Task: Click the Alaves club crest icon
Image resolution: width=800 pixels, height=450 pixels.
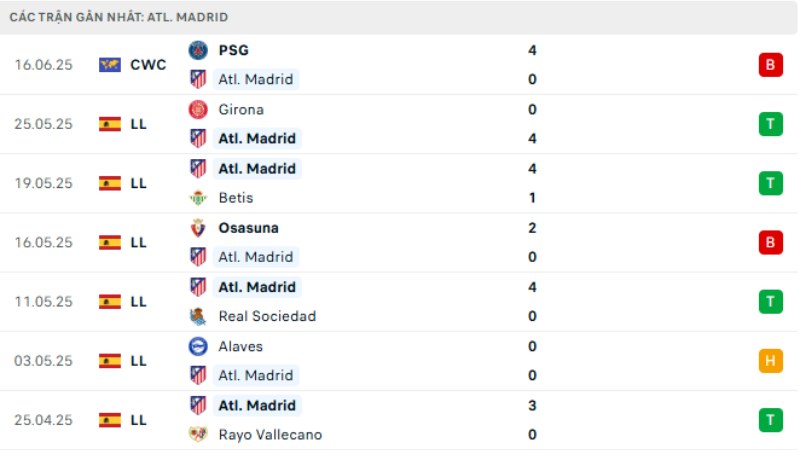Action: [198, 346]
